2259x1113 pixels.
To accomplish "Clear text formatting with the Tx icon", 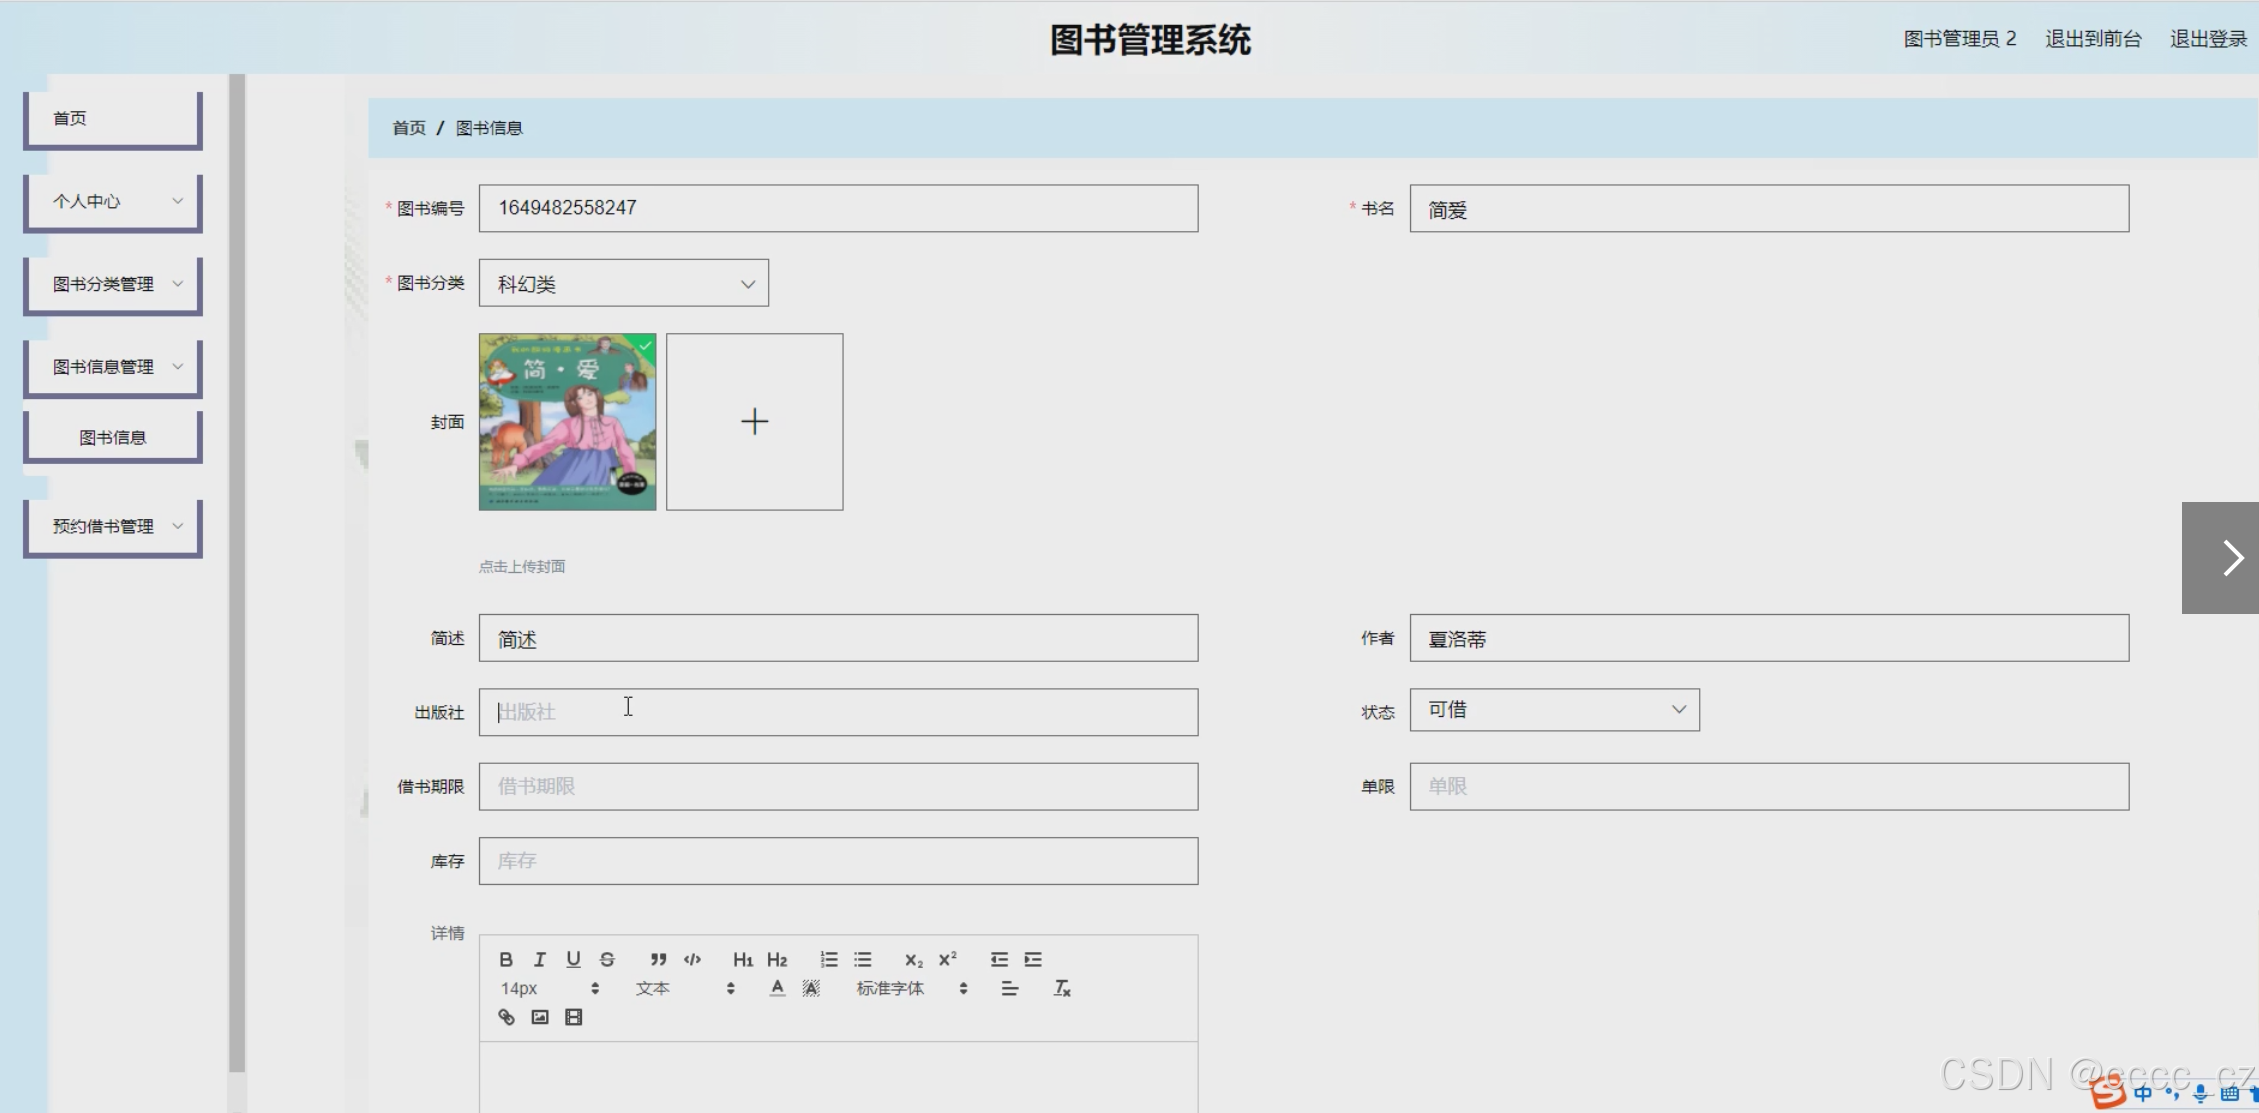I will [1062, 988].
